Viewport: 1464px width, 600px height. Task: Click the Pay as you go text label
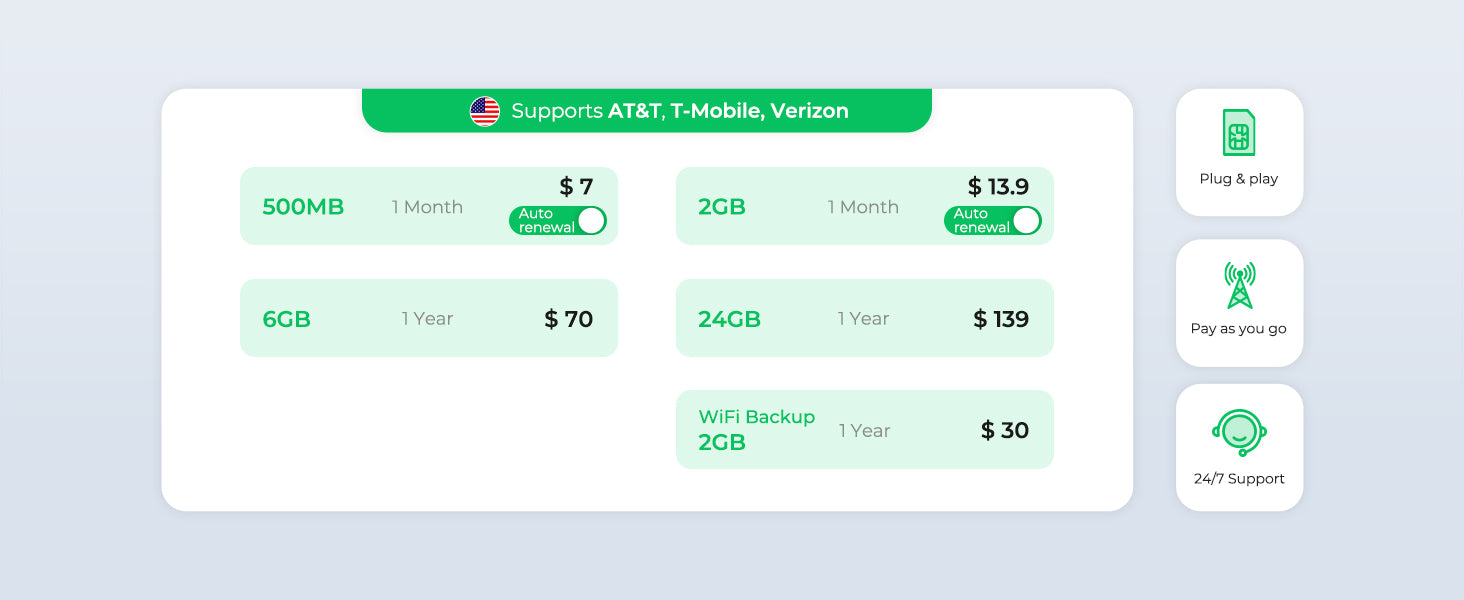[1239, 329]
